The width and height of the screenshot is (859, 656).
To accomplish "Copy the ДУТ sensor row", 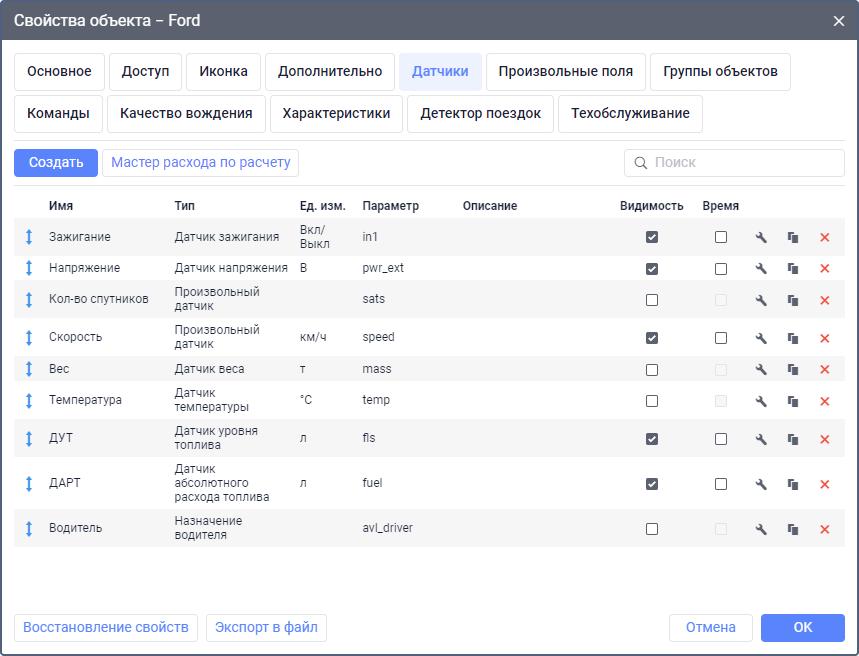I will [793, 439].
